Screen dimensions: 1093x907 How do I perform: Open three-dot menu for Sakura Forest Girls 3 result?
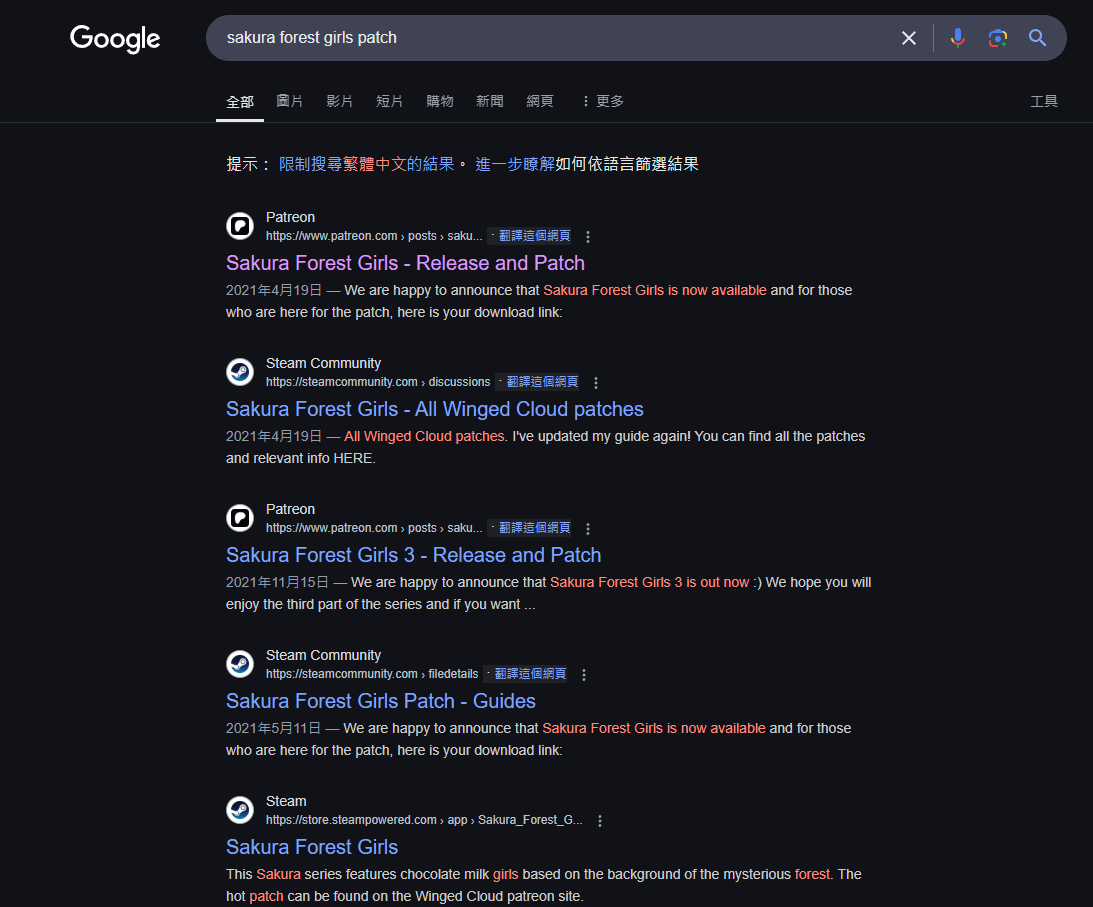pos(588,529)
